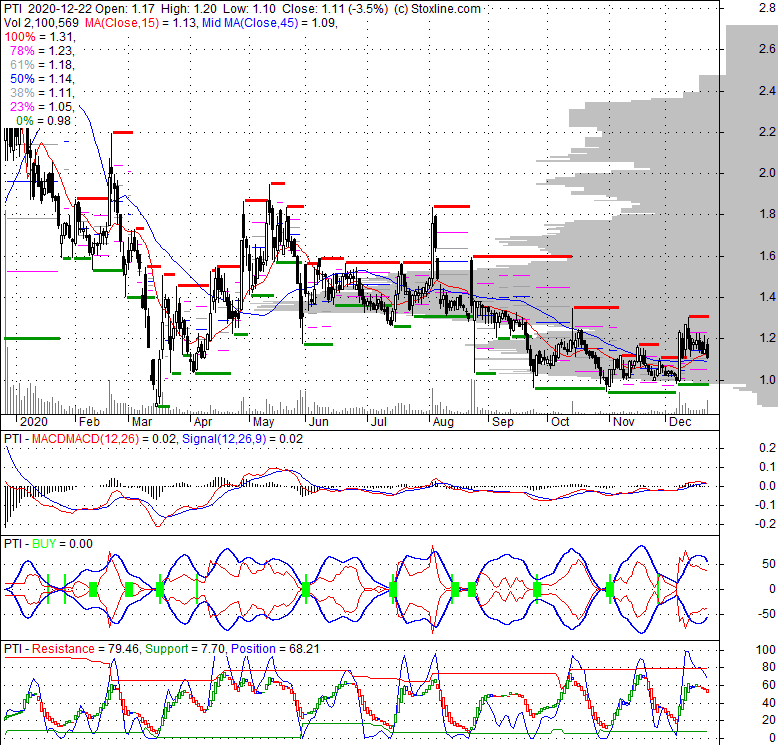Screen dimensions: 780x745
Task: Click the BUY panel axis value -50
Action: pos(767,614)
